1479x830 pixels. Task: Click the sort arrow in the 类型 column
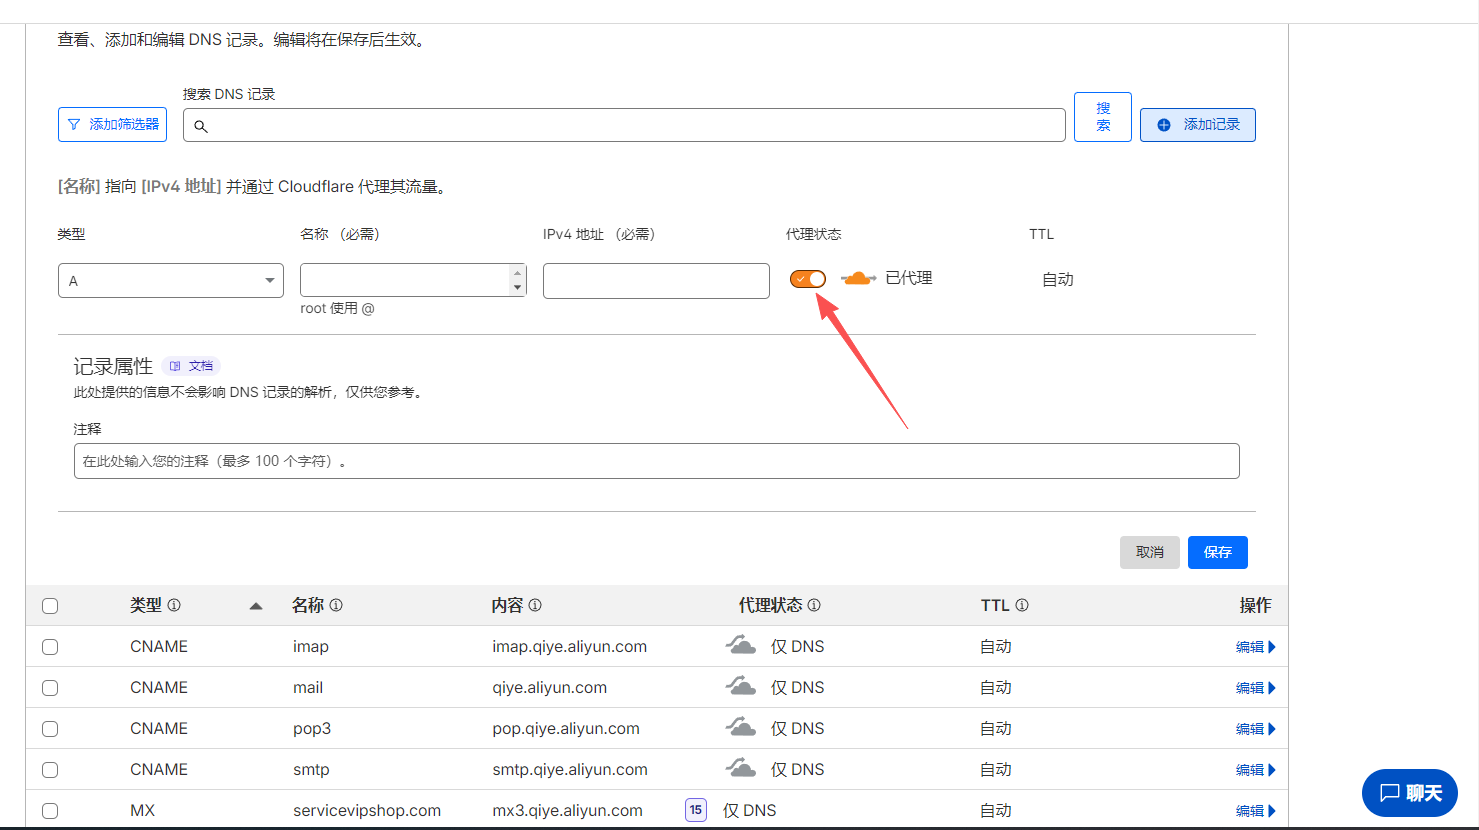coord(256,606)
